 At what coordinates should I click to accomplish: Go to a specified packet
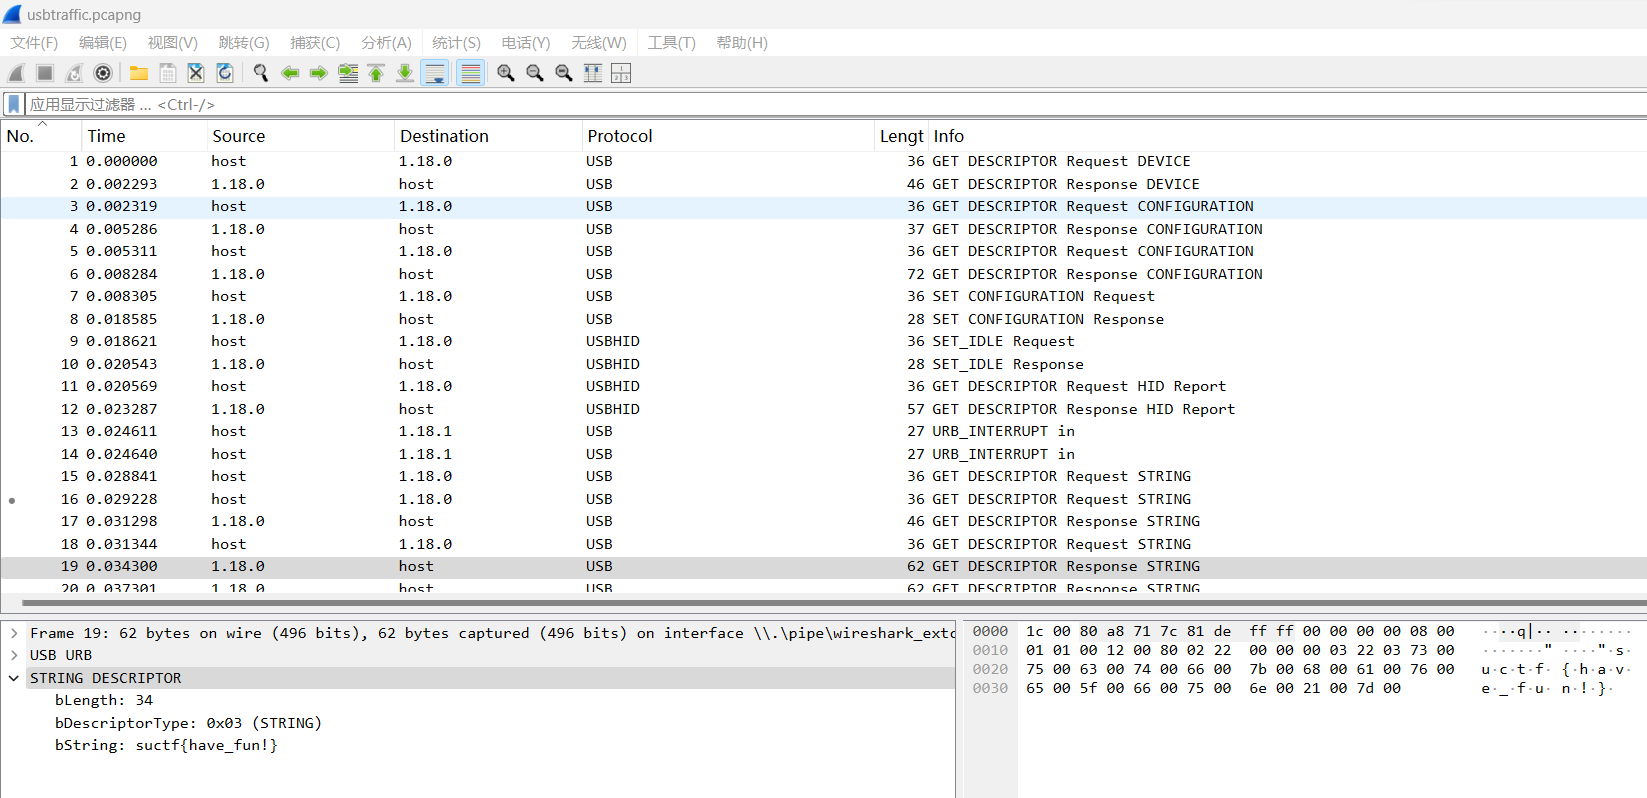348,73
